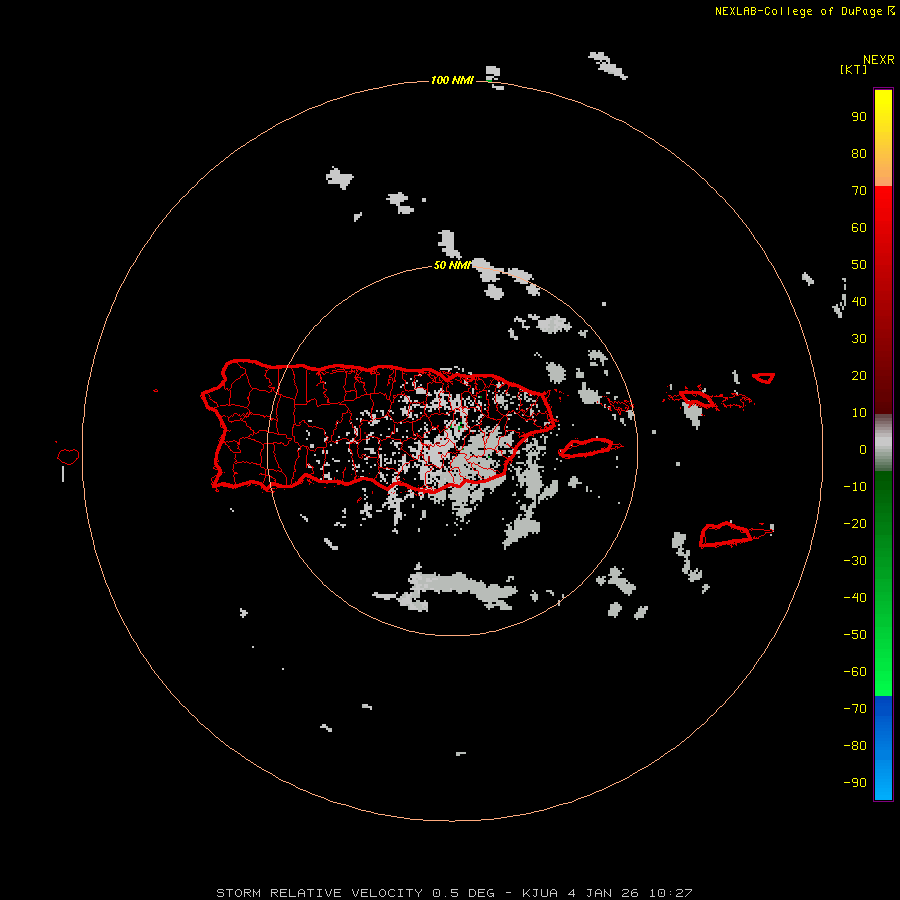This screenshot has height=900, width=900.
Task: Click the Vieques island outline east of Puerto Rico
Action: point(589,448)
